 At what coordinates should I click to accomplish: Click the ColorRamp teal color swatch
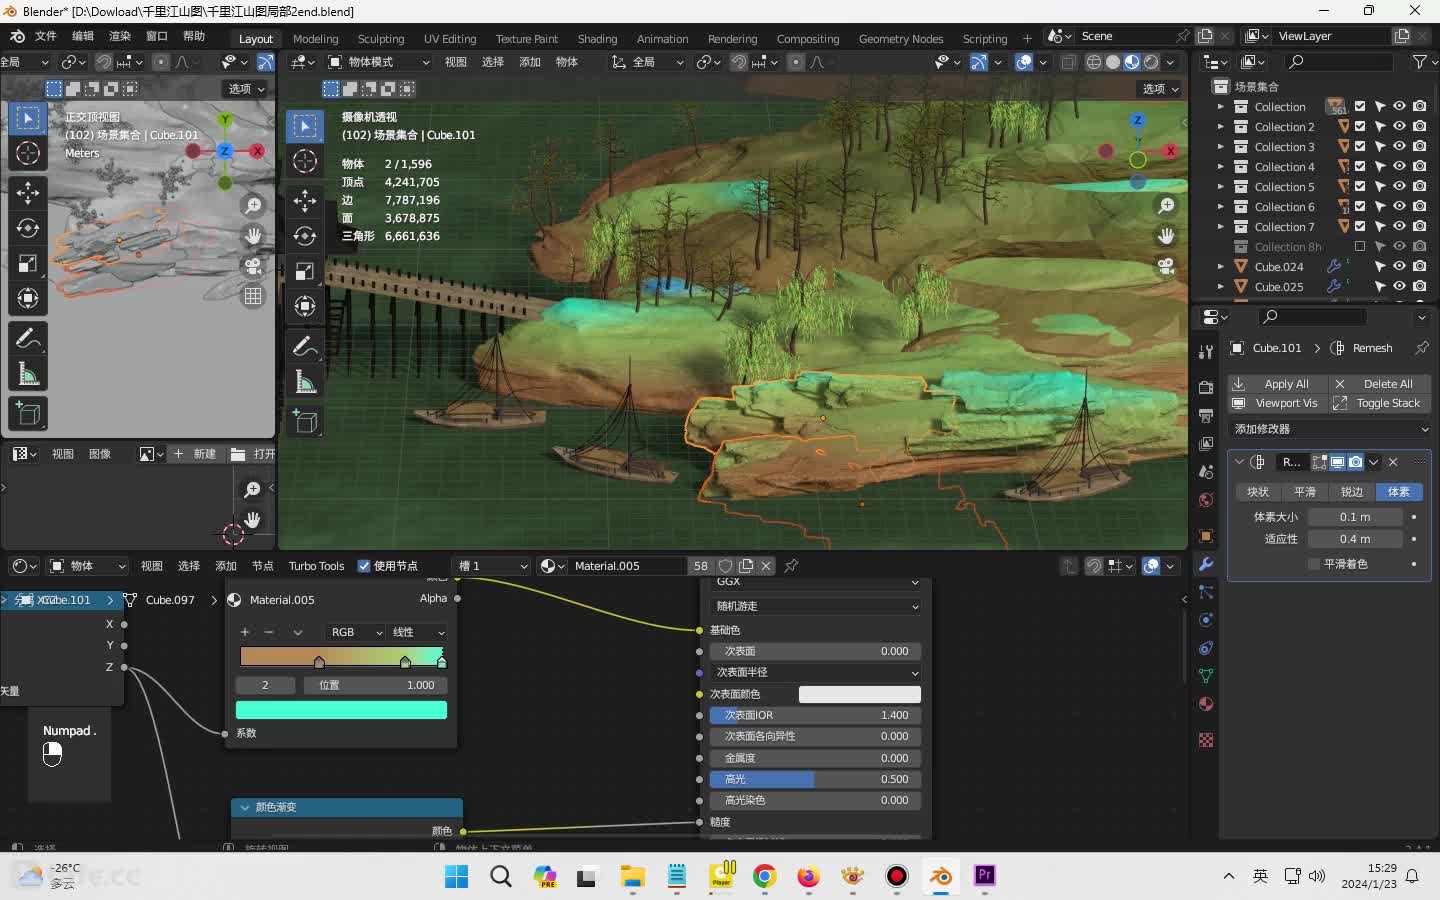pos(341,710)
